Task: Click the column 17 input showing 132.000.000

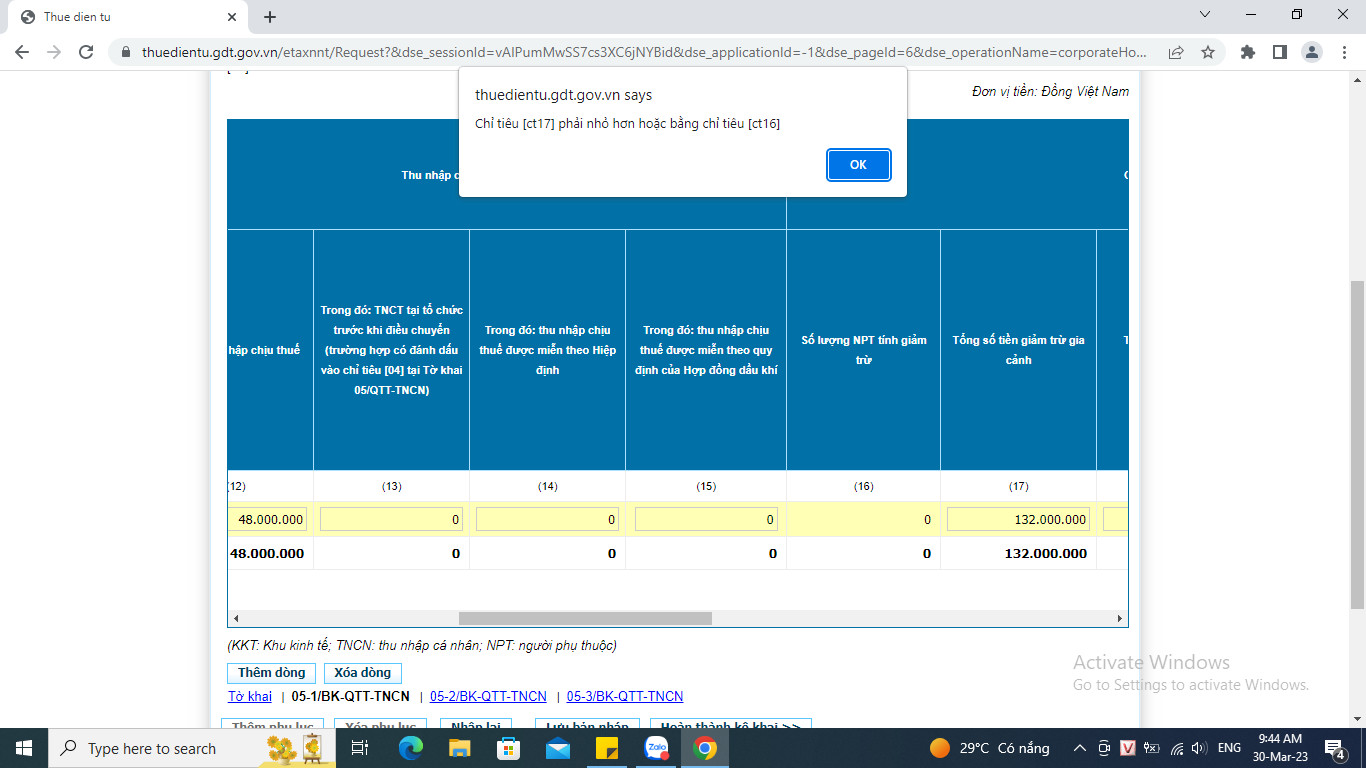Action: tap(1017, 519)
